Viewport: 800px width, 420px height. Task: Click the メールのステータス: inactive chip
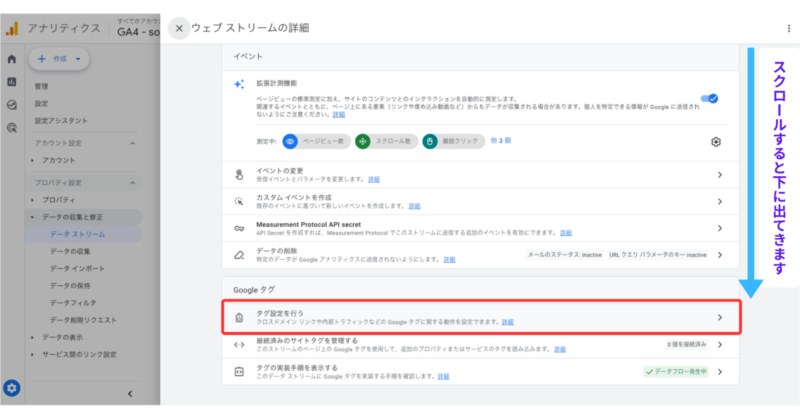pyautogui.click(x=564, y=255)
